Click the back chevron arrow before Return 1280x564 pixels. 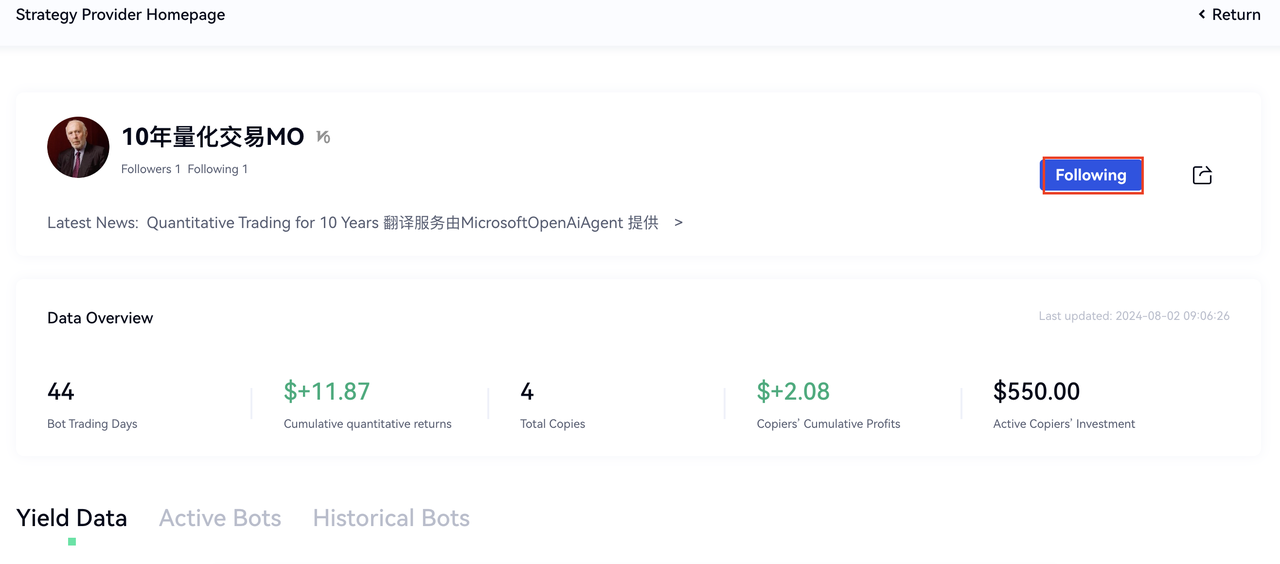(x=1201, y=14)
